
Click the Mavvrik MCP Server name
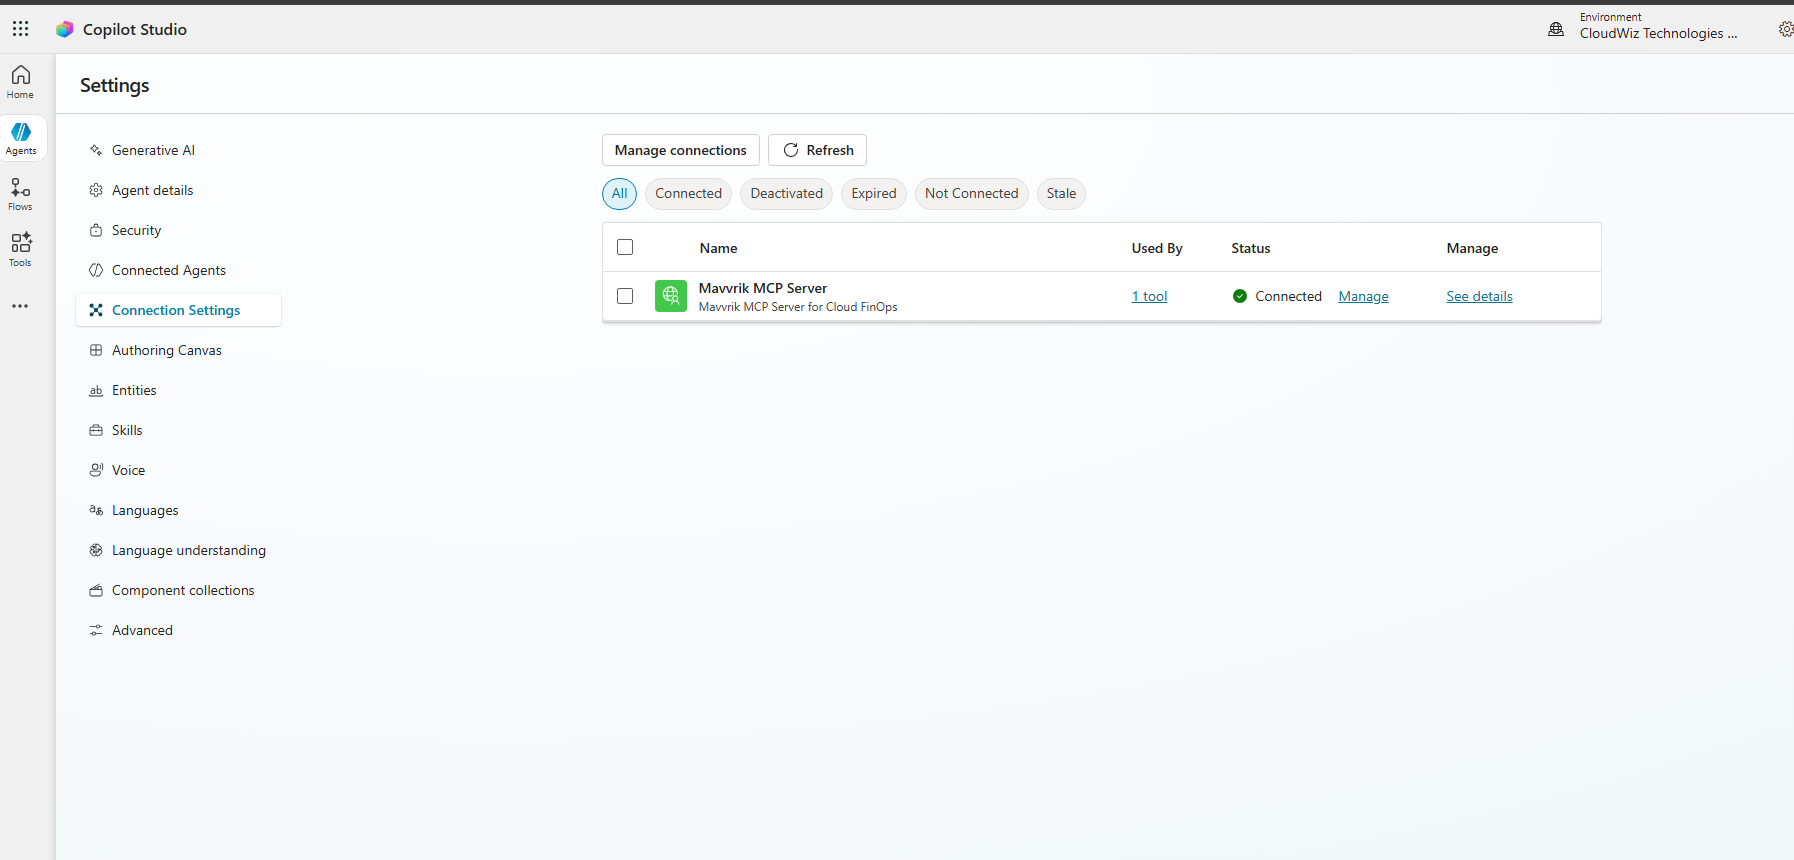(x=763, y=288)
